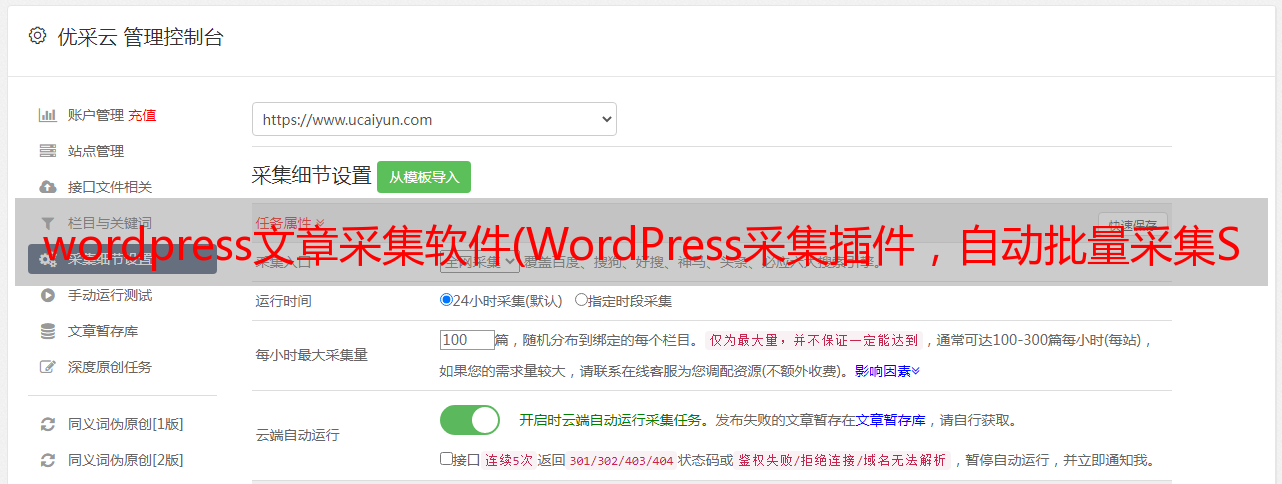Open the https://www.ucaiyun.com site dropdown

434,119
